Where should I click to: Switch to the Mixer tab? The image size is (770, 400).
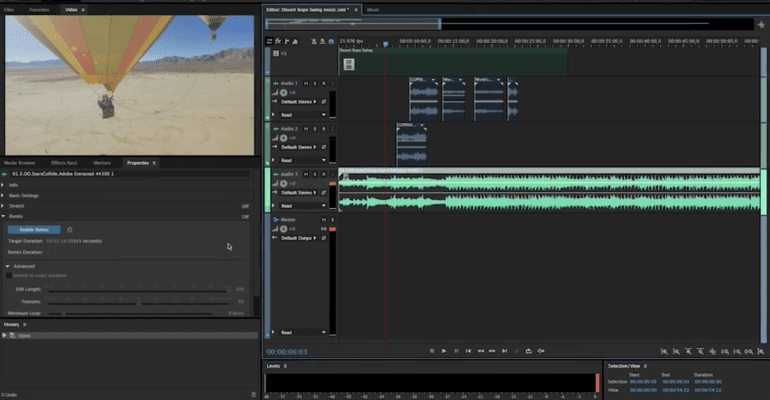373,10
